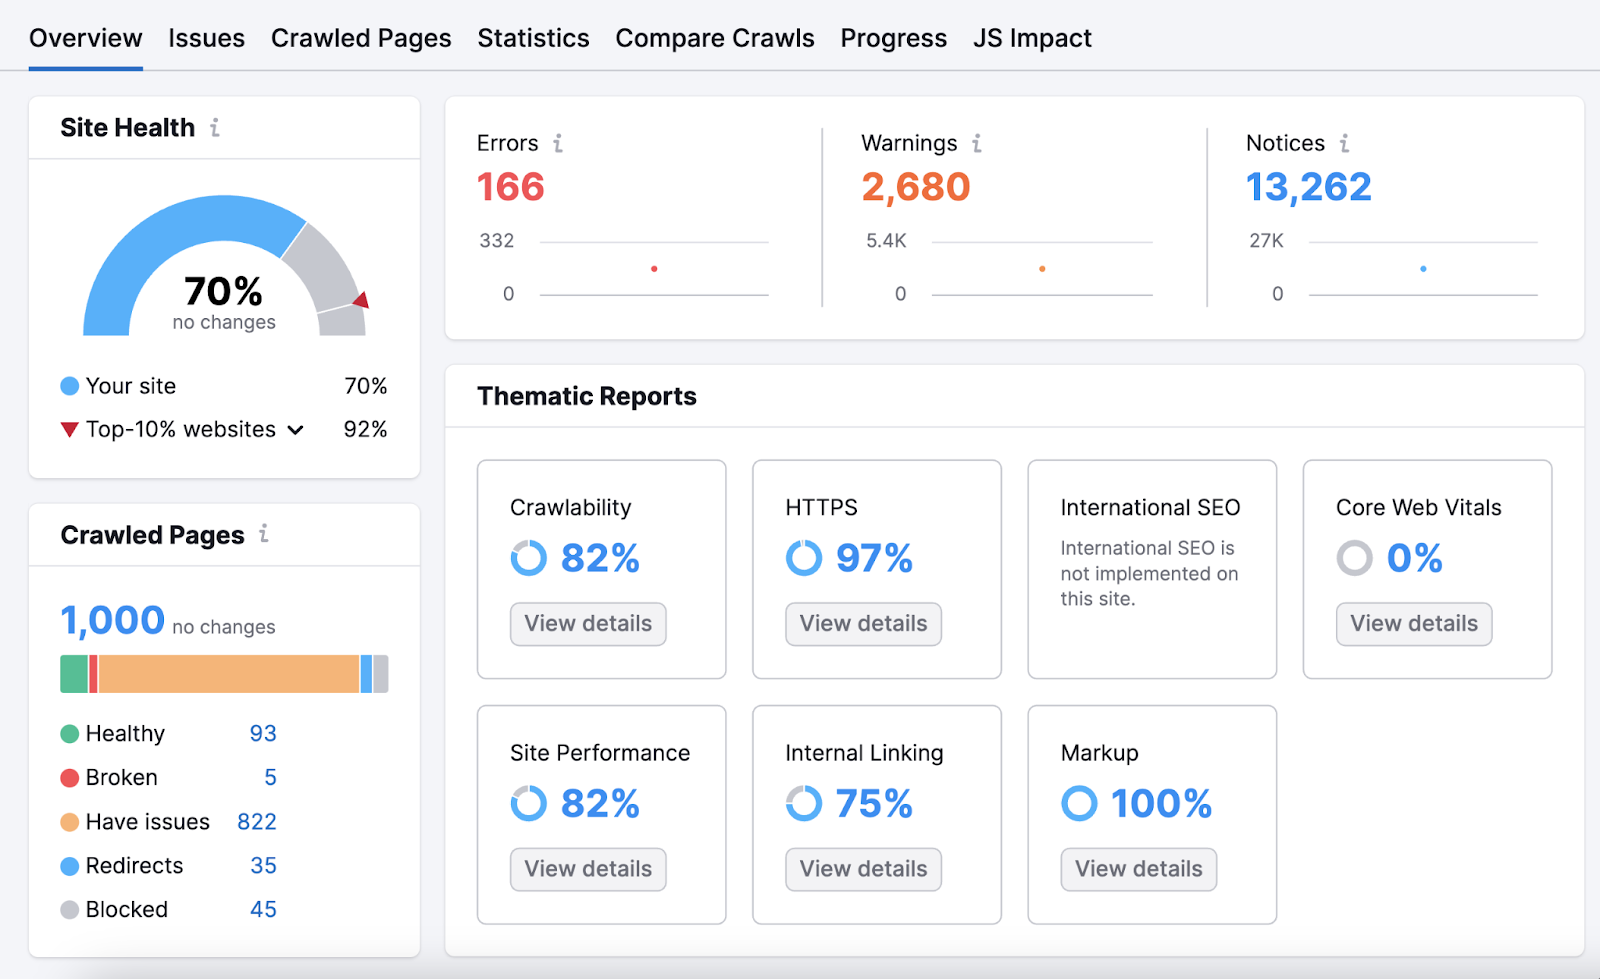Click View details under Internal Linking
The width and height of the screenshot is (1600, 979).
coord(862,869)
